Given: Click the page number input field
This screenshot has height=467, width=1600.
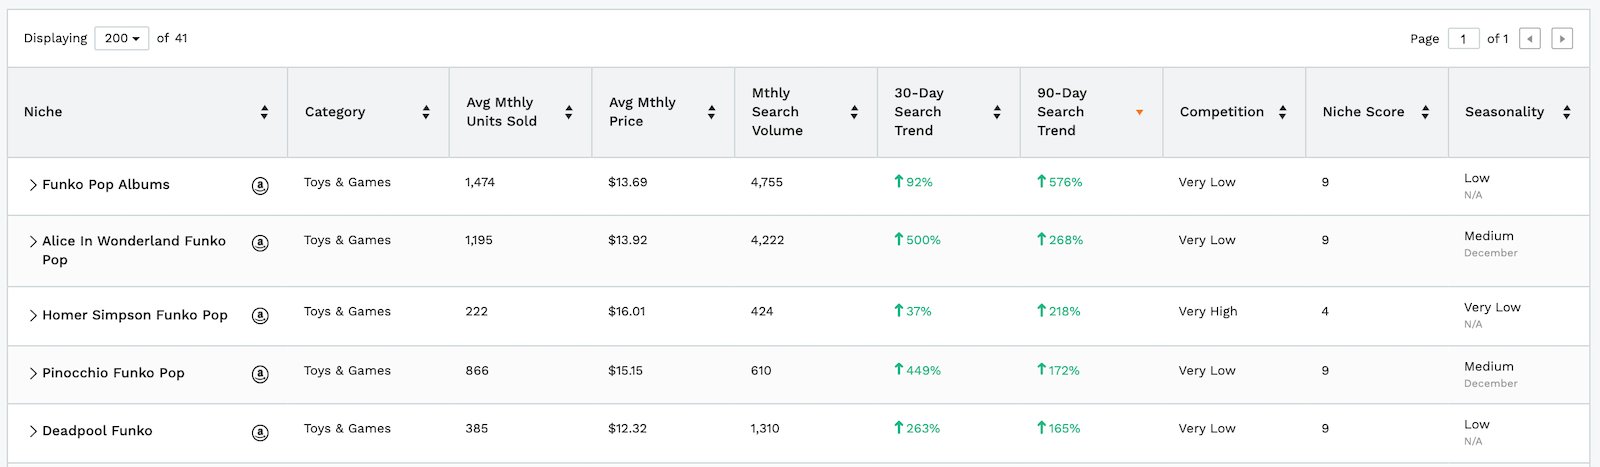Looking at the screenshot, I should [1464, 39].
